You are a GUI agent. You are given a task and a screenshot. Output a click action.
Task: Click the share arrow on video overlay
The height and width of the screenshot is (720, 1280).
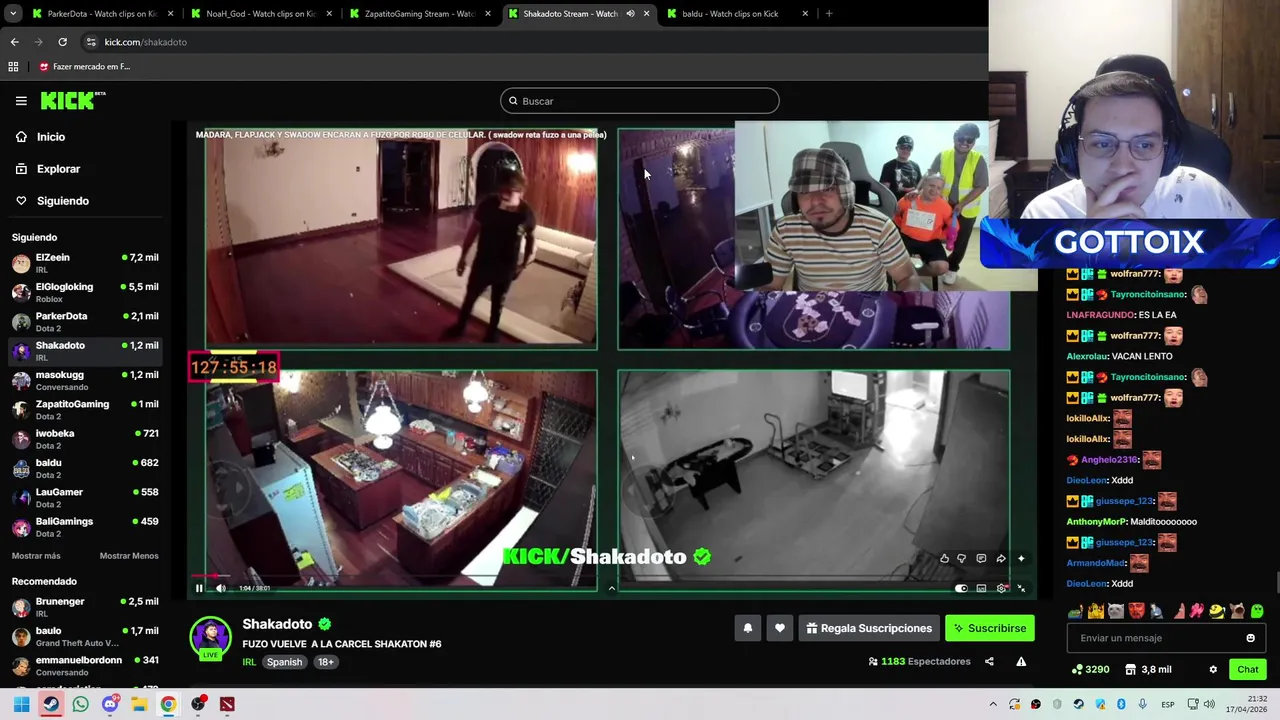coord(1001,559)
